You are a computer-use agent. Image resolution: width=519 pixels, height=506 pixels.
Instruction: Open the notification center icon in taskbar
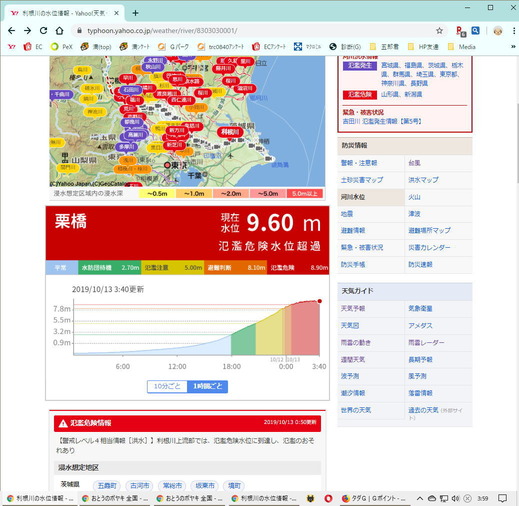click(x=502, y=498)
